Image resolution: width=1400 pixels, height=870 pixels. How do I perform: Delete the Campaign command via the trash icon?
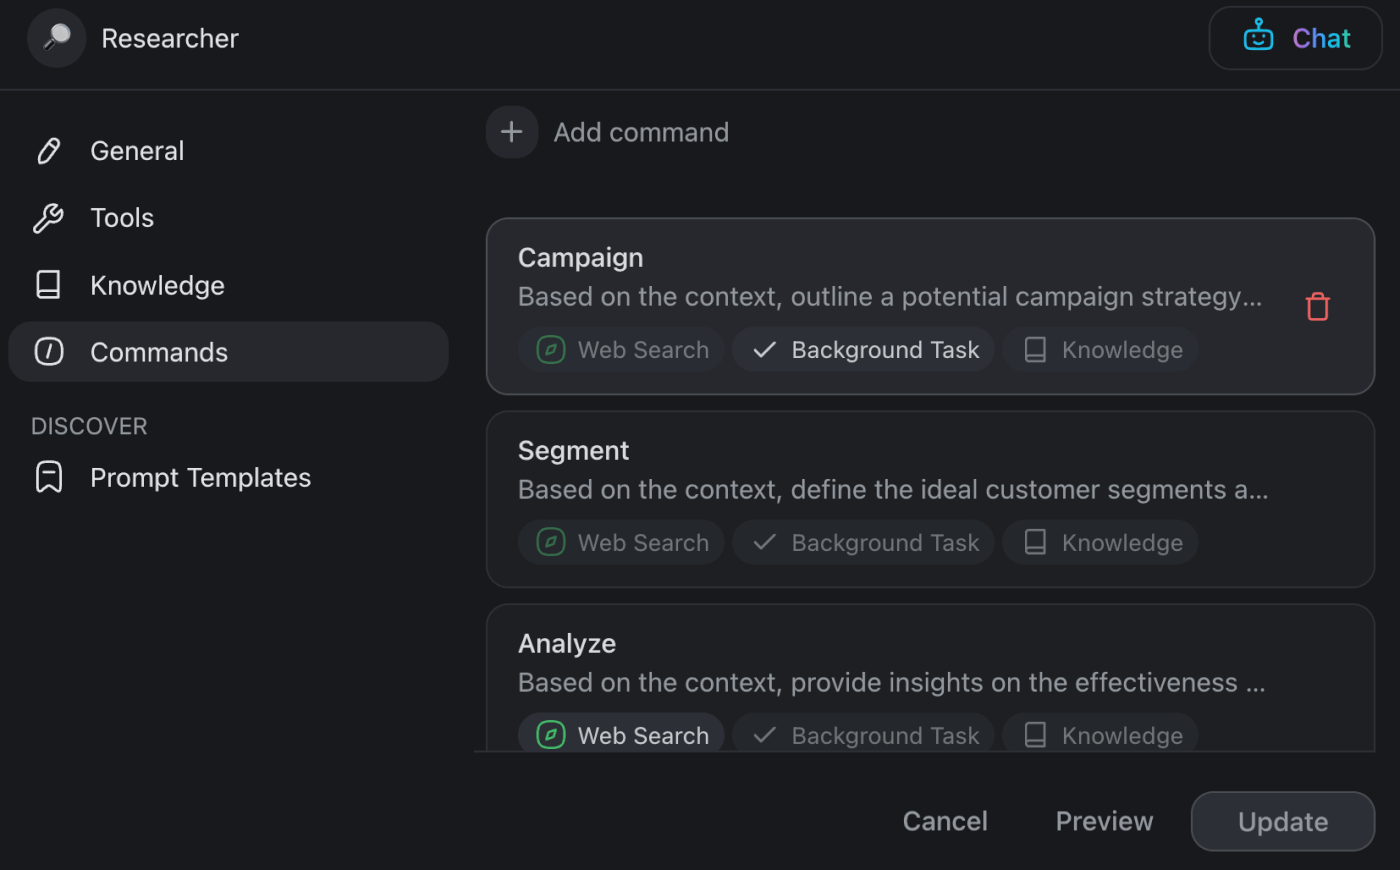click(x=1317, y=306)
